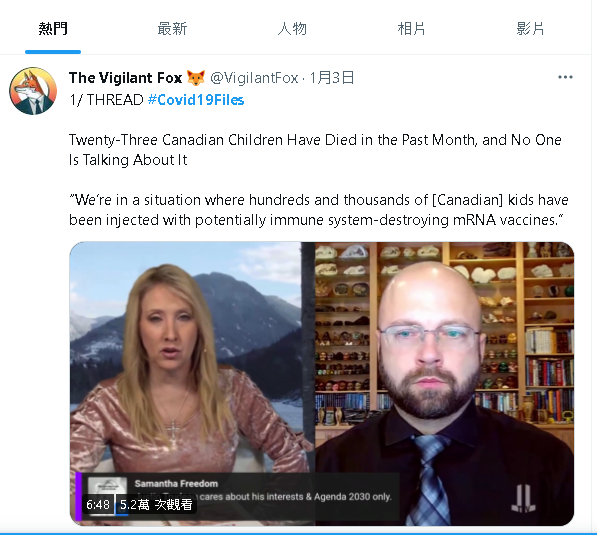Image resolution: width=611 pixels, height=560 pixels.
Task: Click the watermark logo in video corner
Action: point(523,498)
